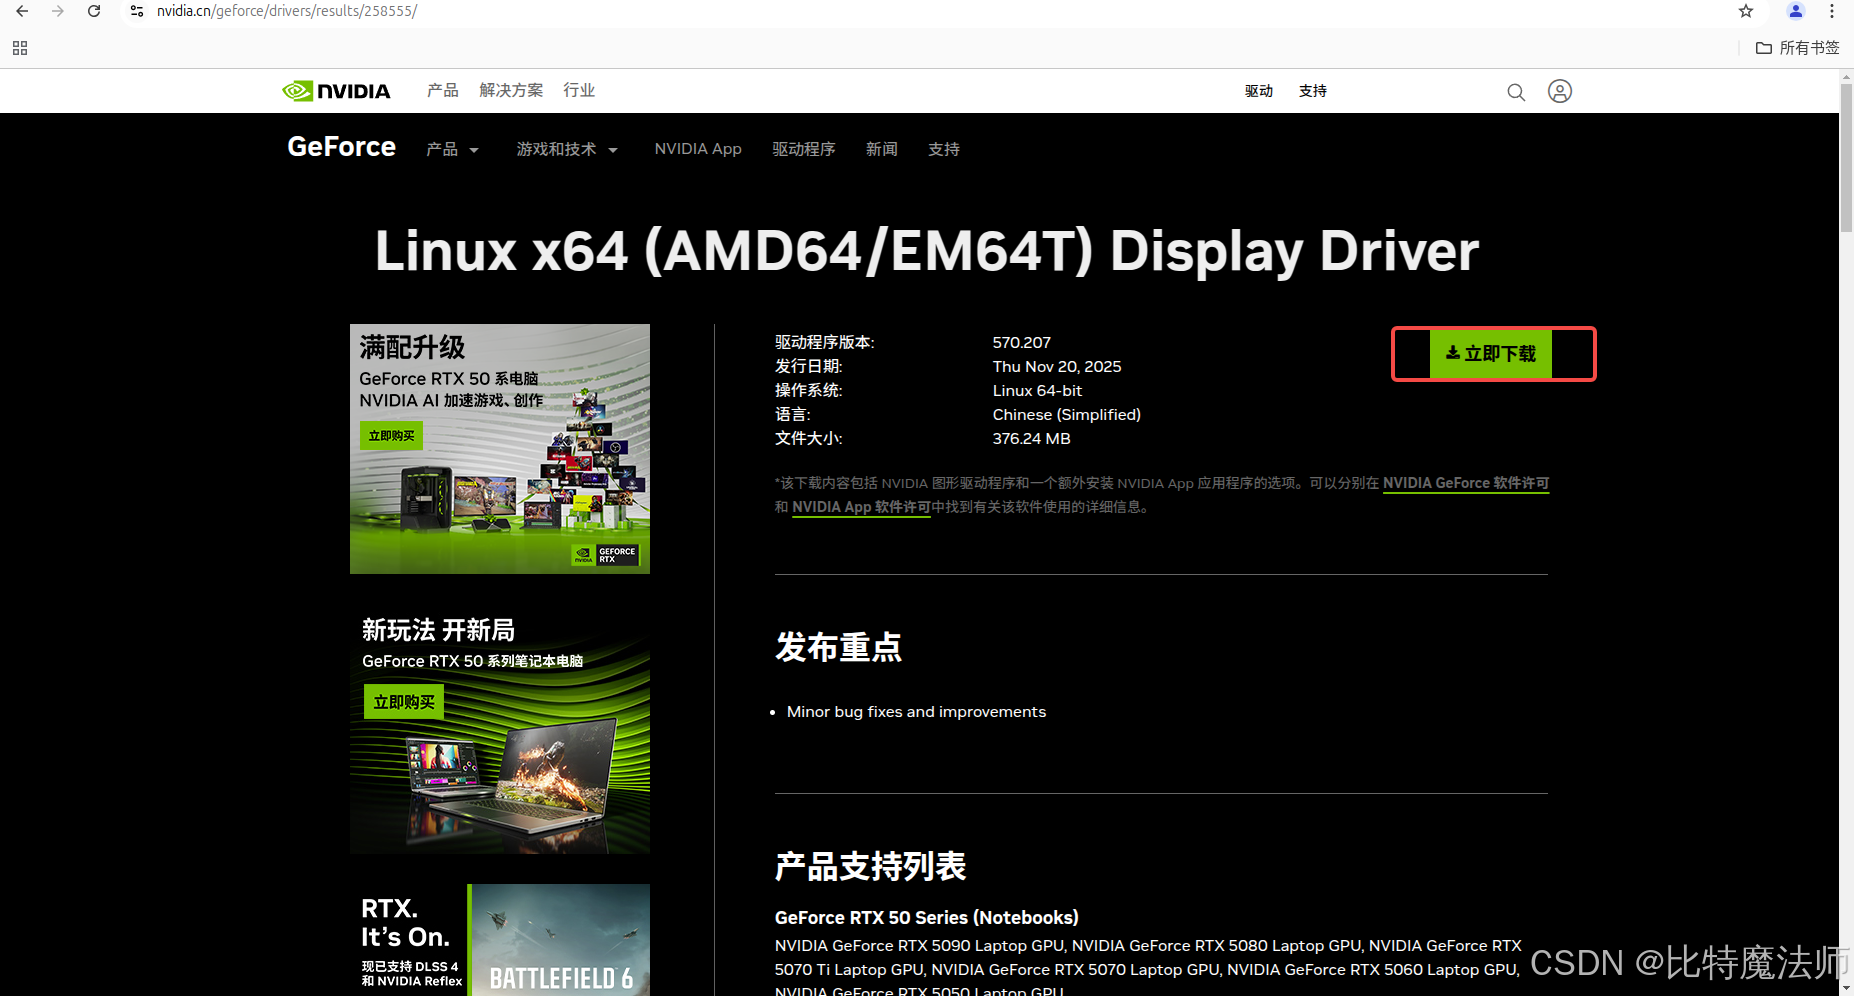The width and height of the screenshot is (1854, 996).
Task: Bookmark this page with star icon
Action: click(1746, 11)
